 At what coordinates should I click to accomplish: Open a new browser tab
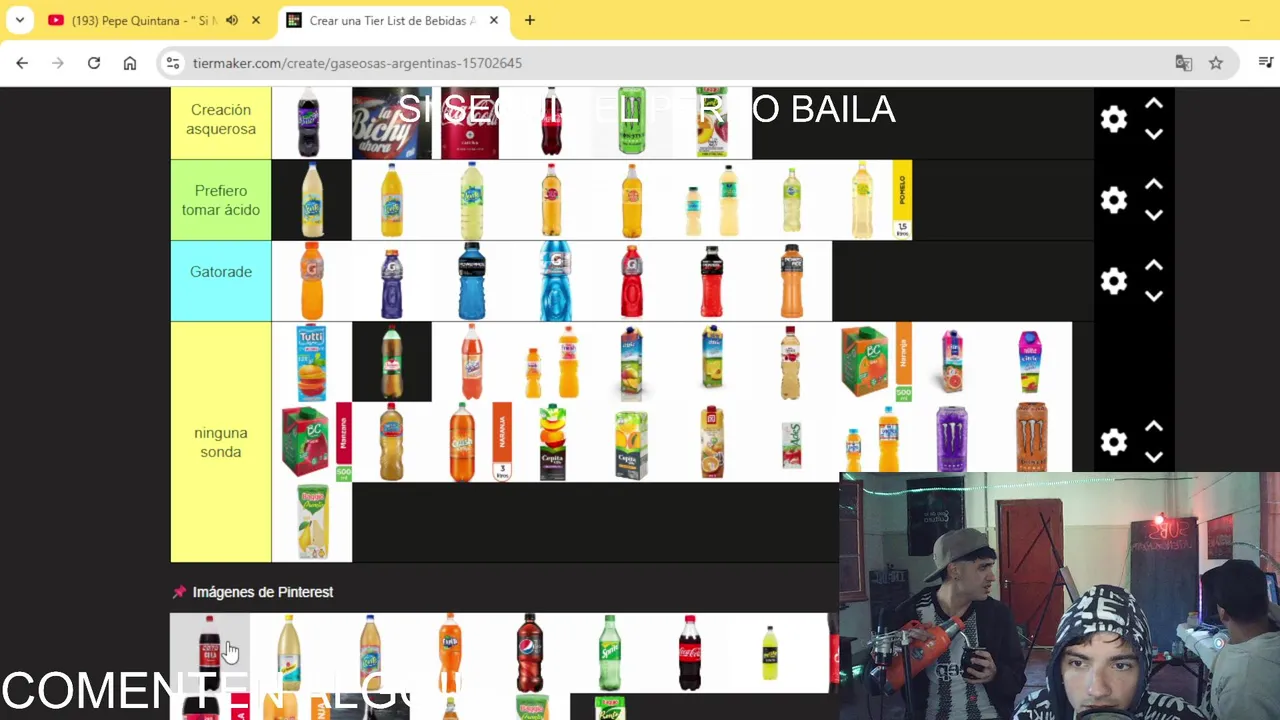530,20
